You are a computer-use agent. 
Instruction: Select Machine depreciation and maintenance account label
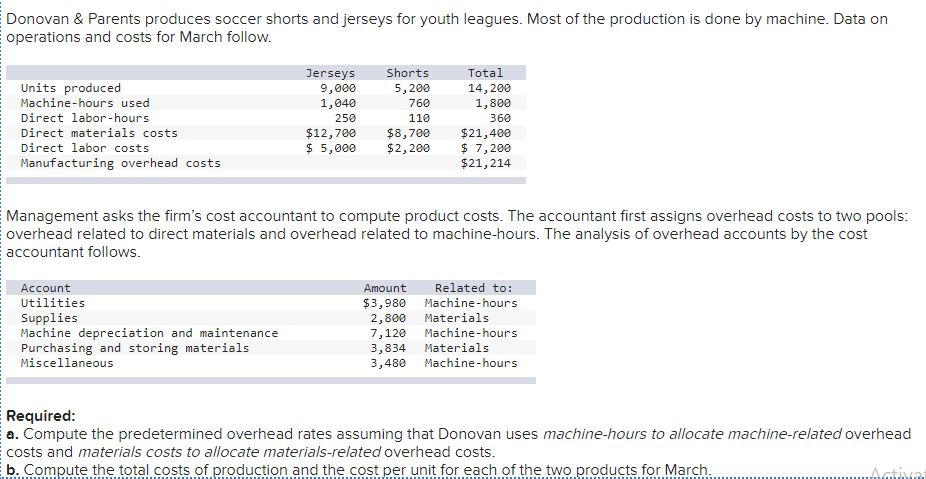149,333
